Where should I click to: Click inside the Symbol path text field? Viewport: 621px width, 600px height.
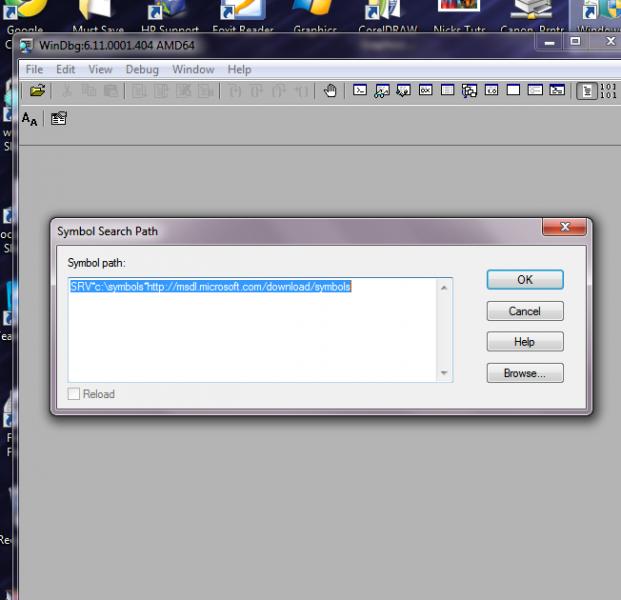tap(253, 330)
